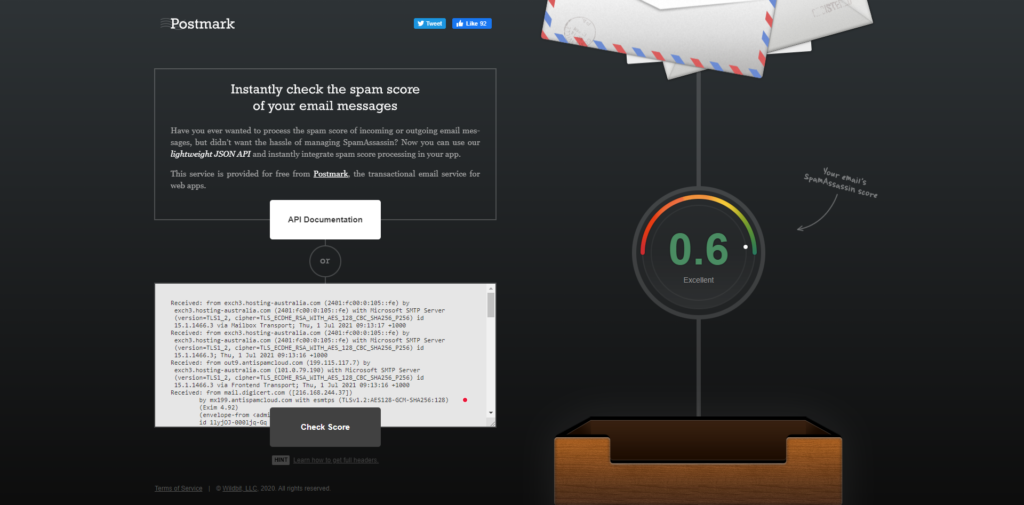Click the line Received: from out9.antispamcloud.com
This screenshot has height=505, width=1024.
click(270, 362)
